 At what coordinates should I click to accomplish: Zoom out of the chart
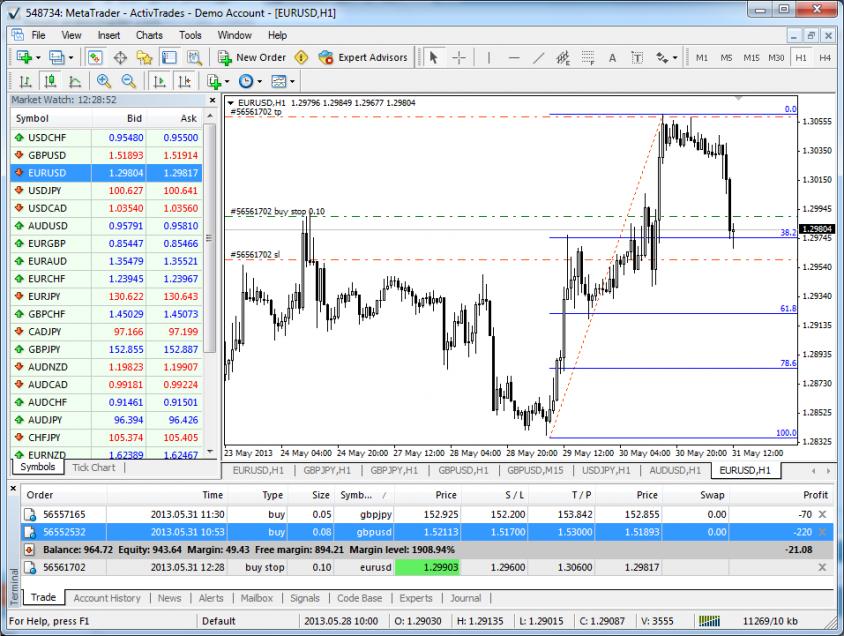(128, 82)
